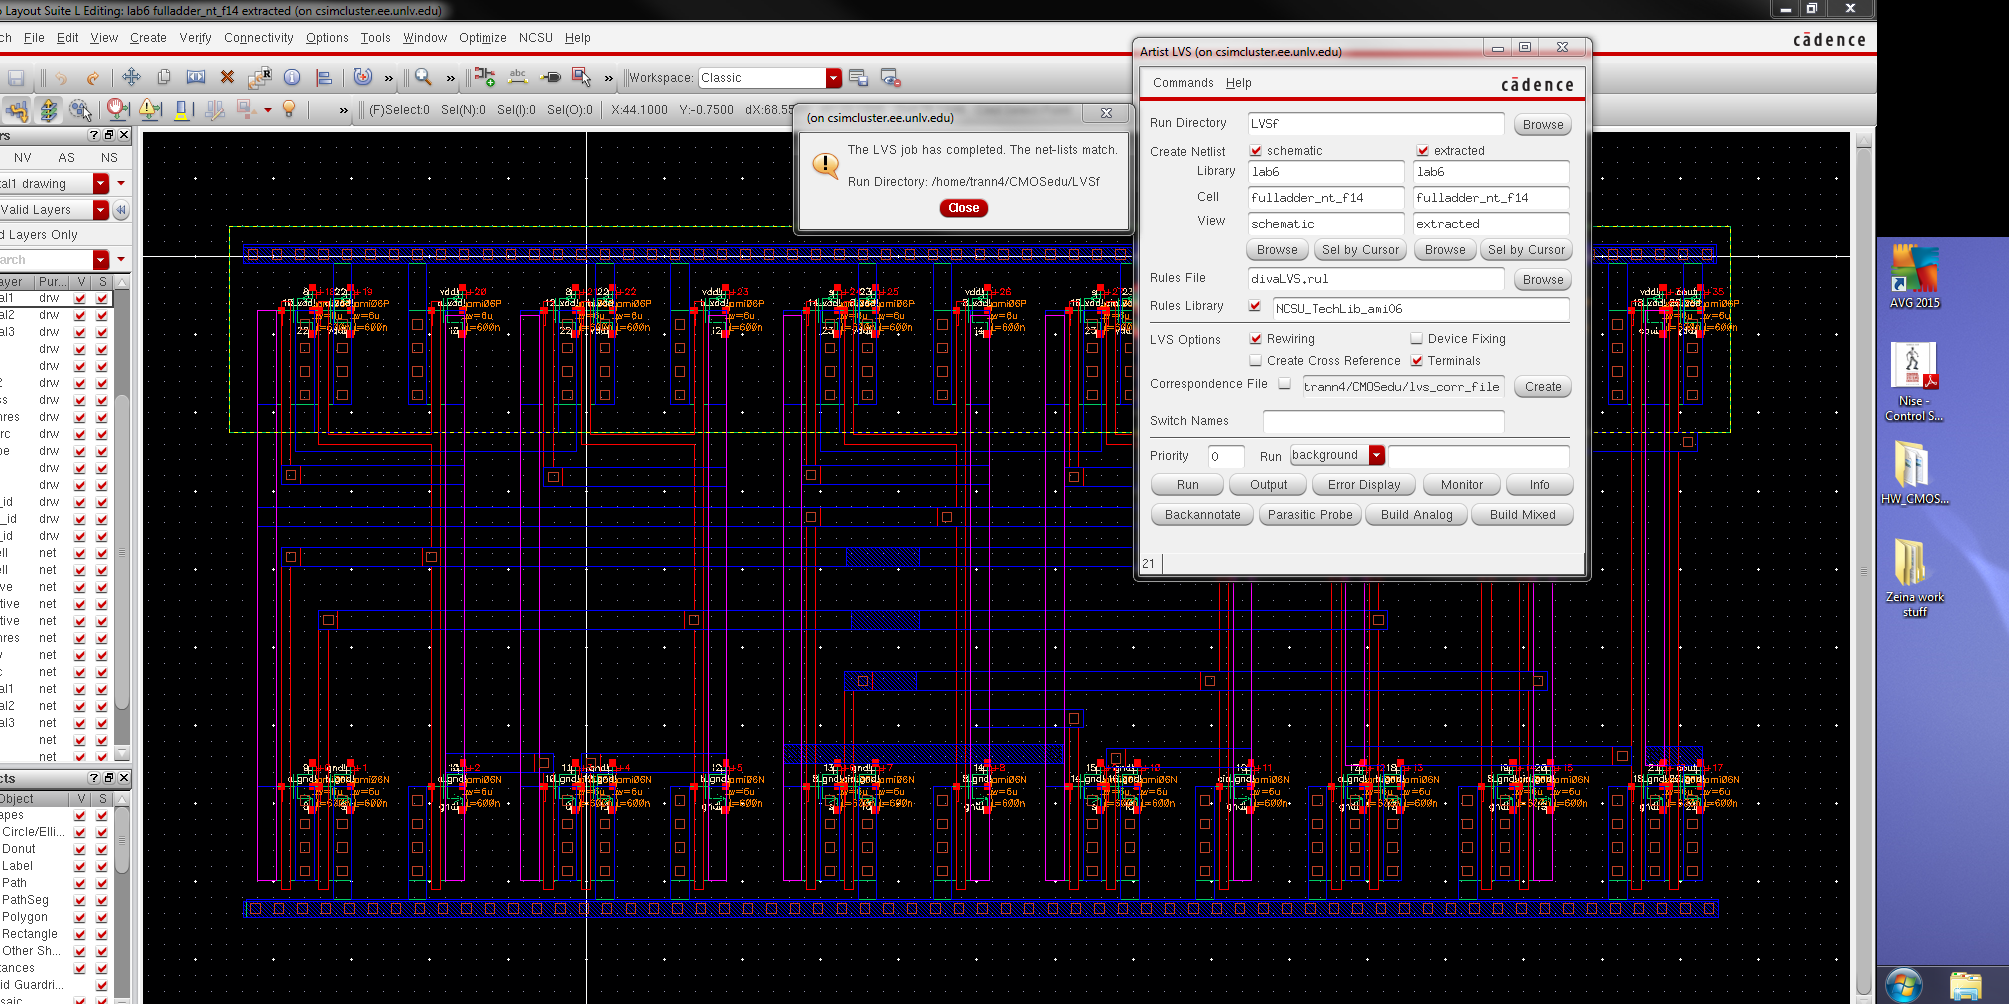Open the Run background dropdown
This screenshot has width=2009, height=1004.
[1377, 455]
